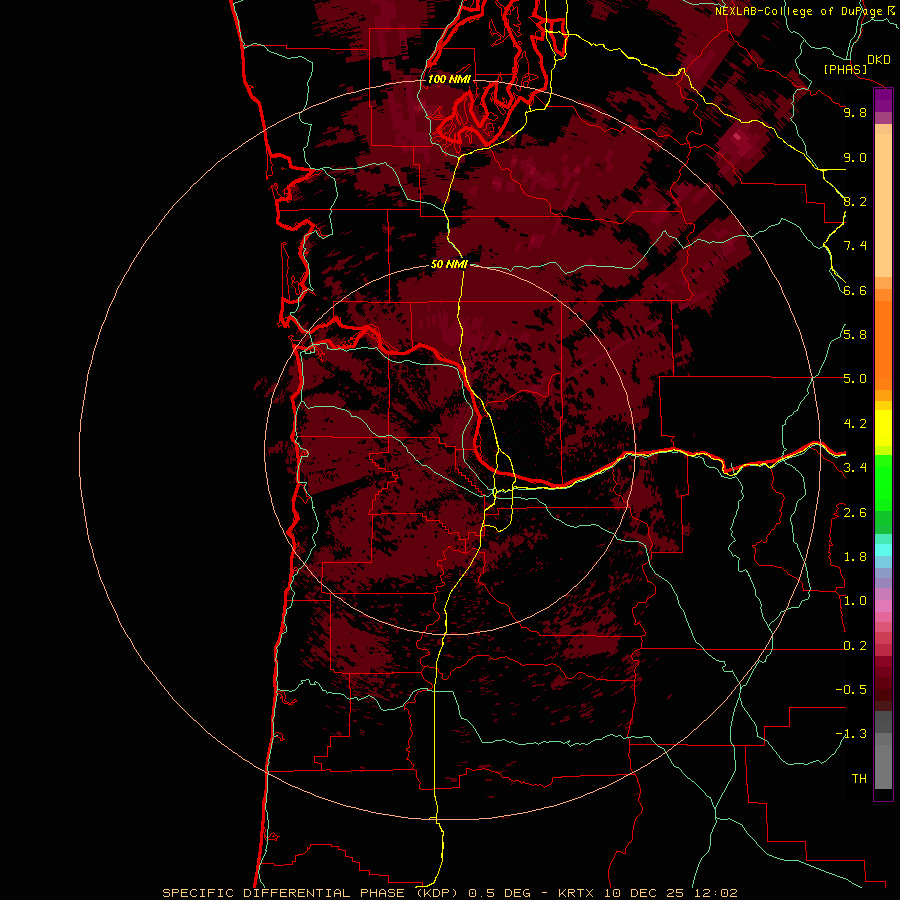Image resolution: width=900 pixels, height=900 pixels.
Task: Click the [PHAS] units label
Action: pyautogui.click(x=845, y=69)
